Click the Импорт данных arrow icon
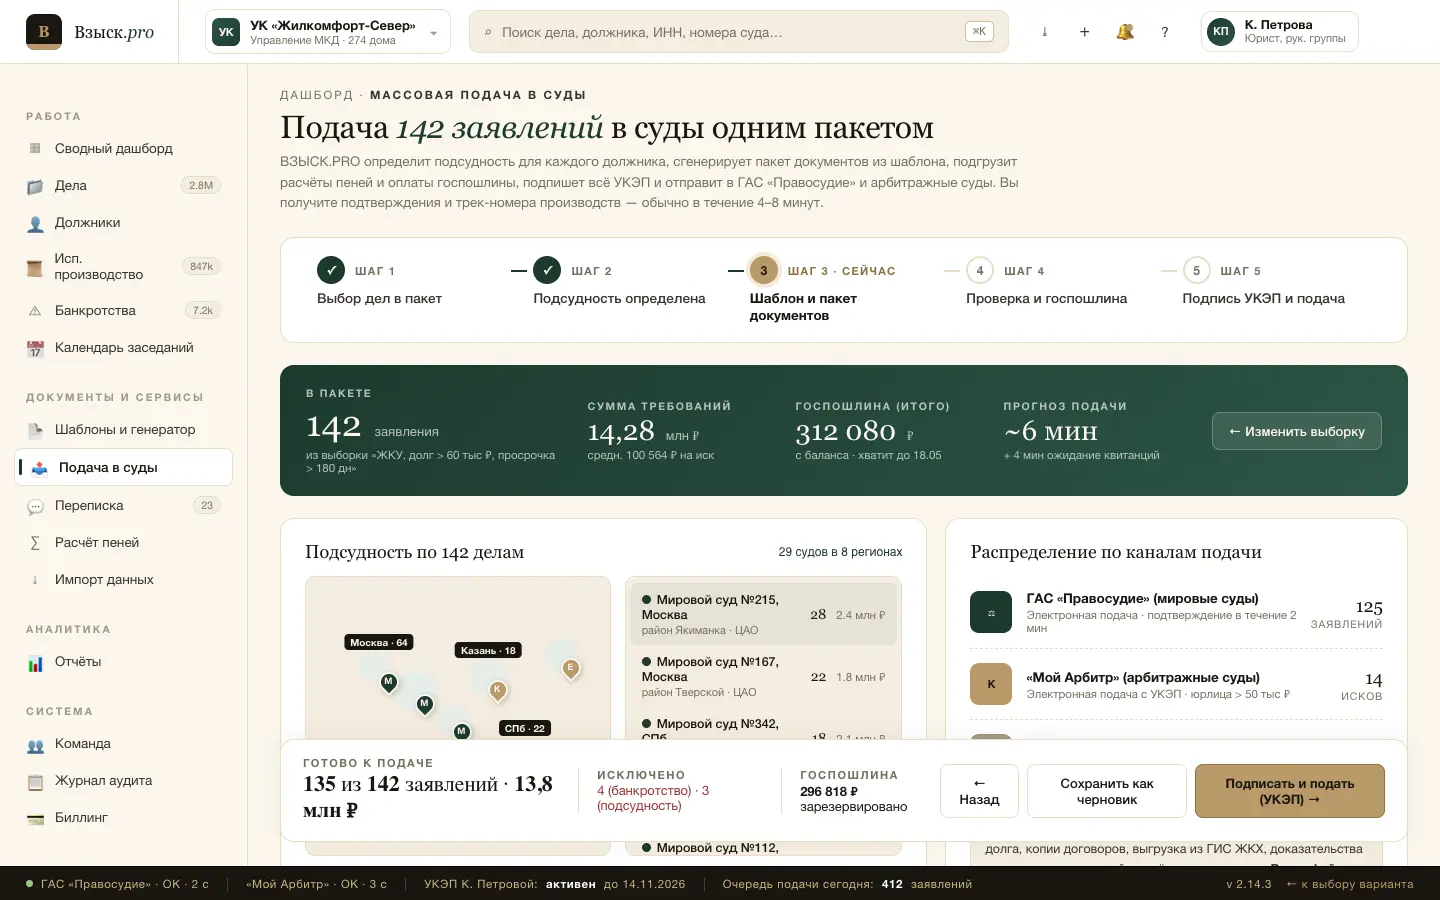The height and width of the screenshot is (900, 1440). (x=35, y=580)
